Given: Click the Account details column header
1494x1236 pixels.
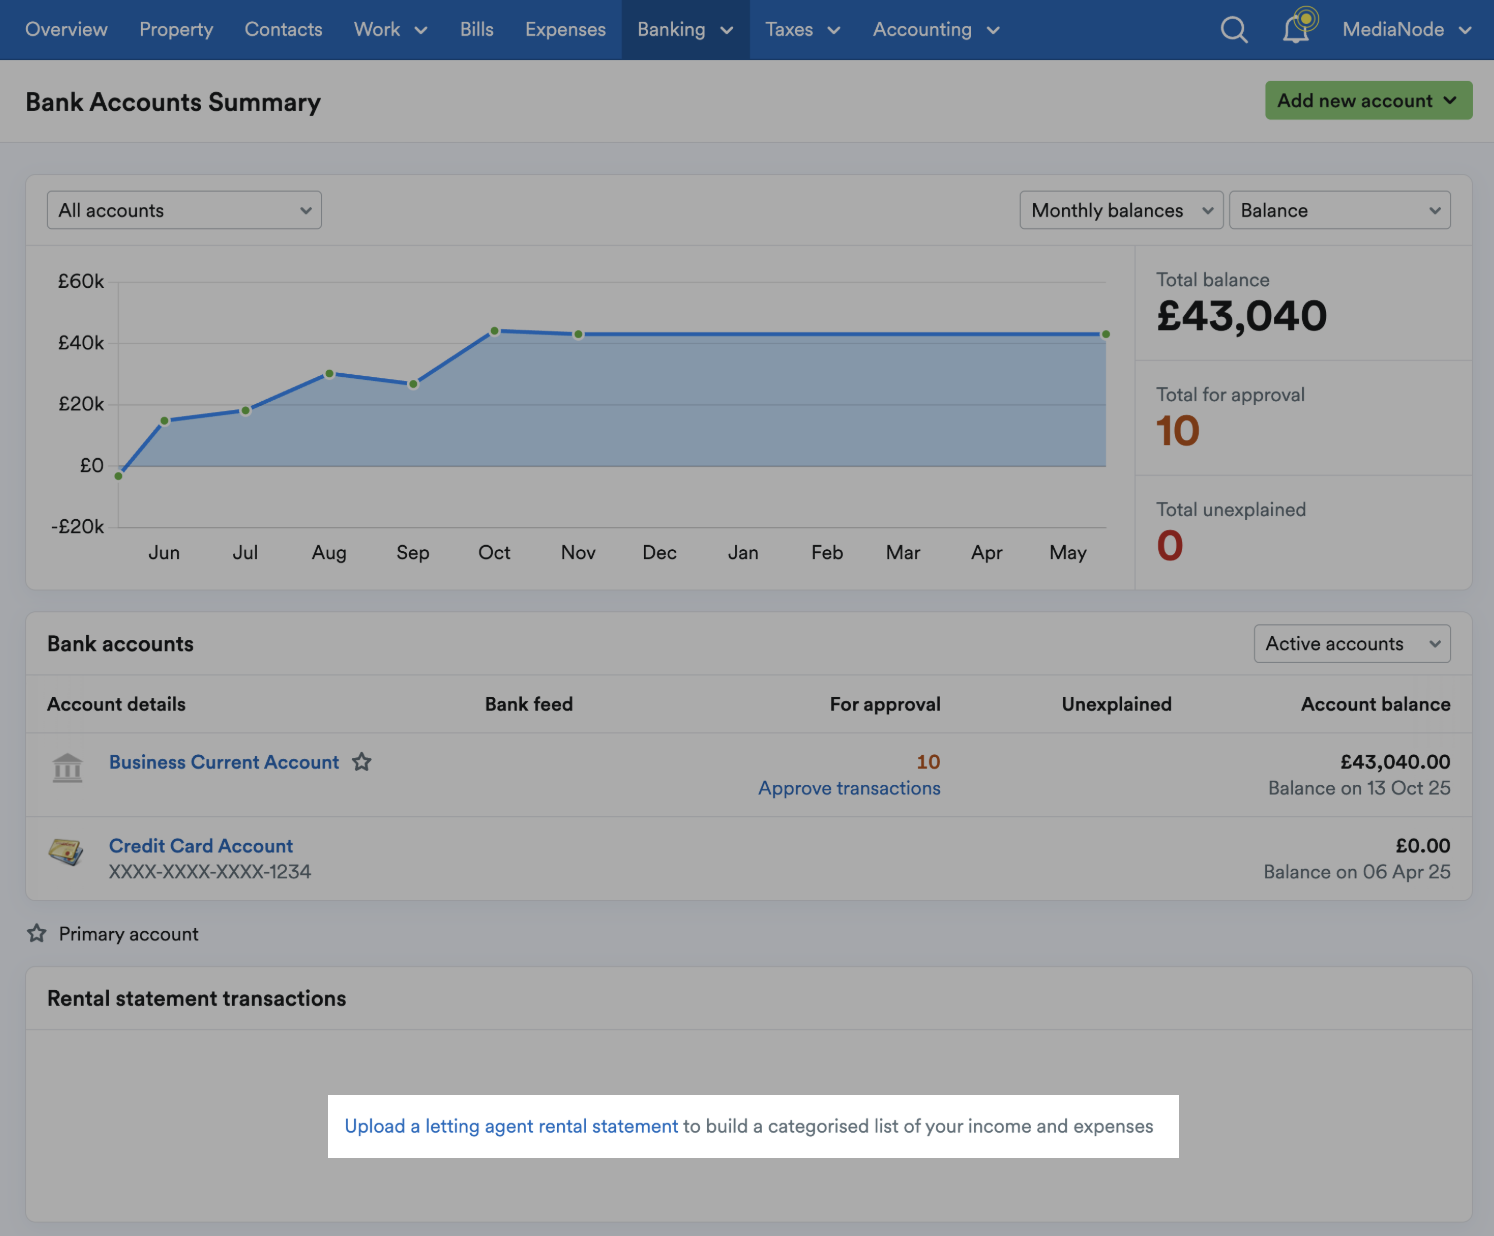Looking at the screenshot, I should [116, 704].
